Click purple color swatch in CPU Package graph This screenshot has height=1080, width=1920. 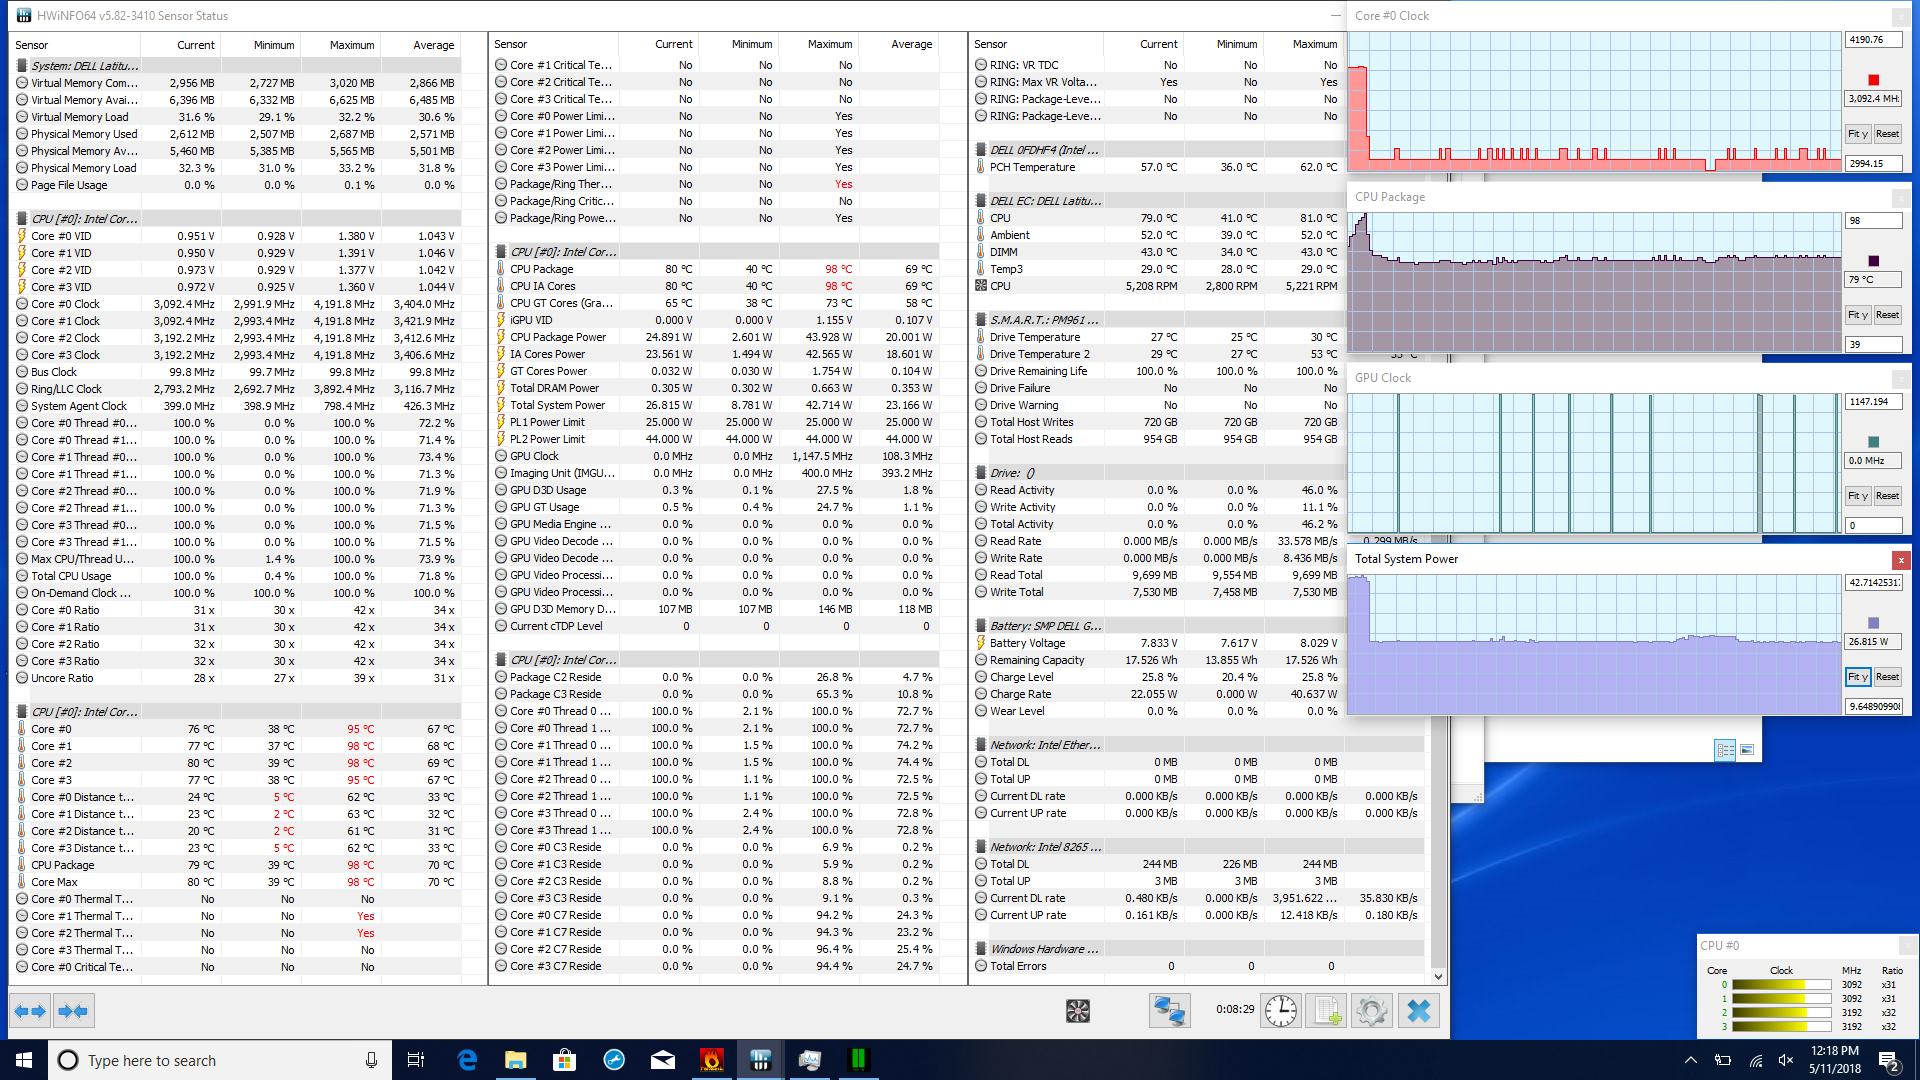click(x=1873, y=261)
